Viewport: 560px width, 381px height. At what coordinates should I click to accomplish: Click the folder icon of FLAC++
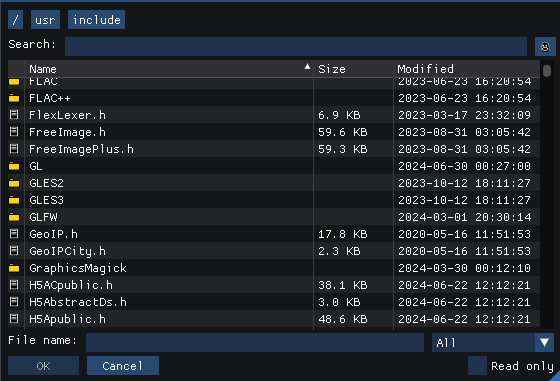click(x=14, y=98)
